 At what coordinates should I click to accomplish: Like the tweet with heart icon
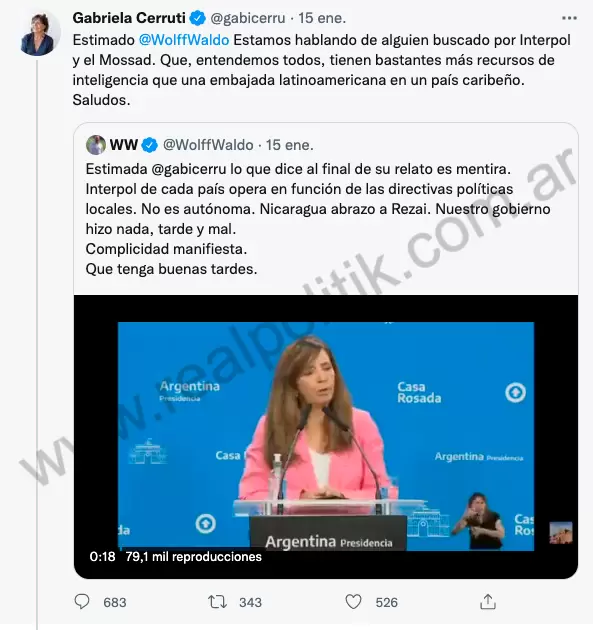click(x=354, y=602)
